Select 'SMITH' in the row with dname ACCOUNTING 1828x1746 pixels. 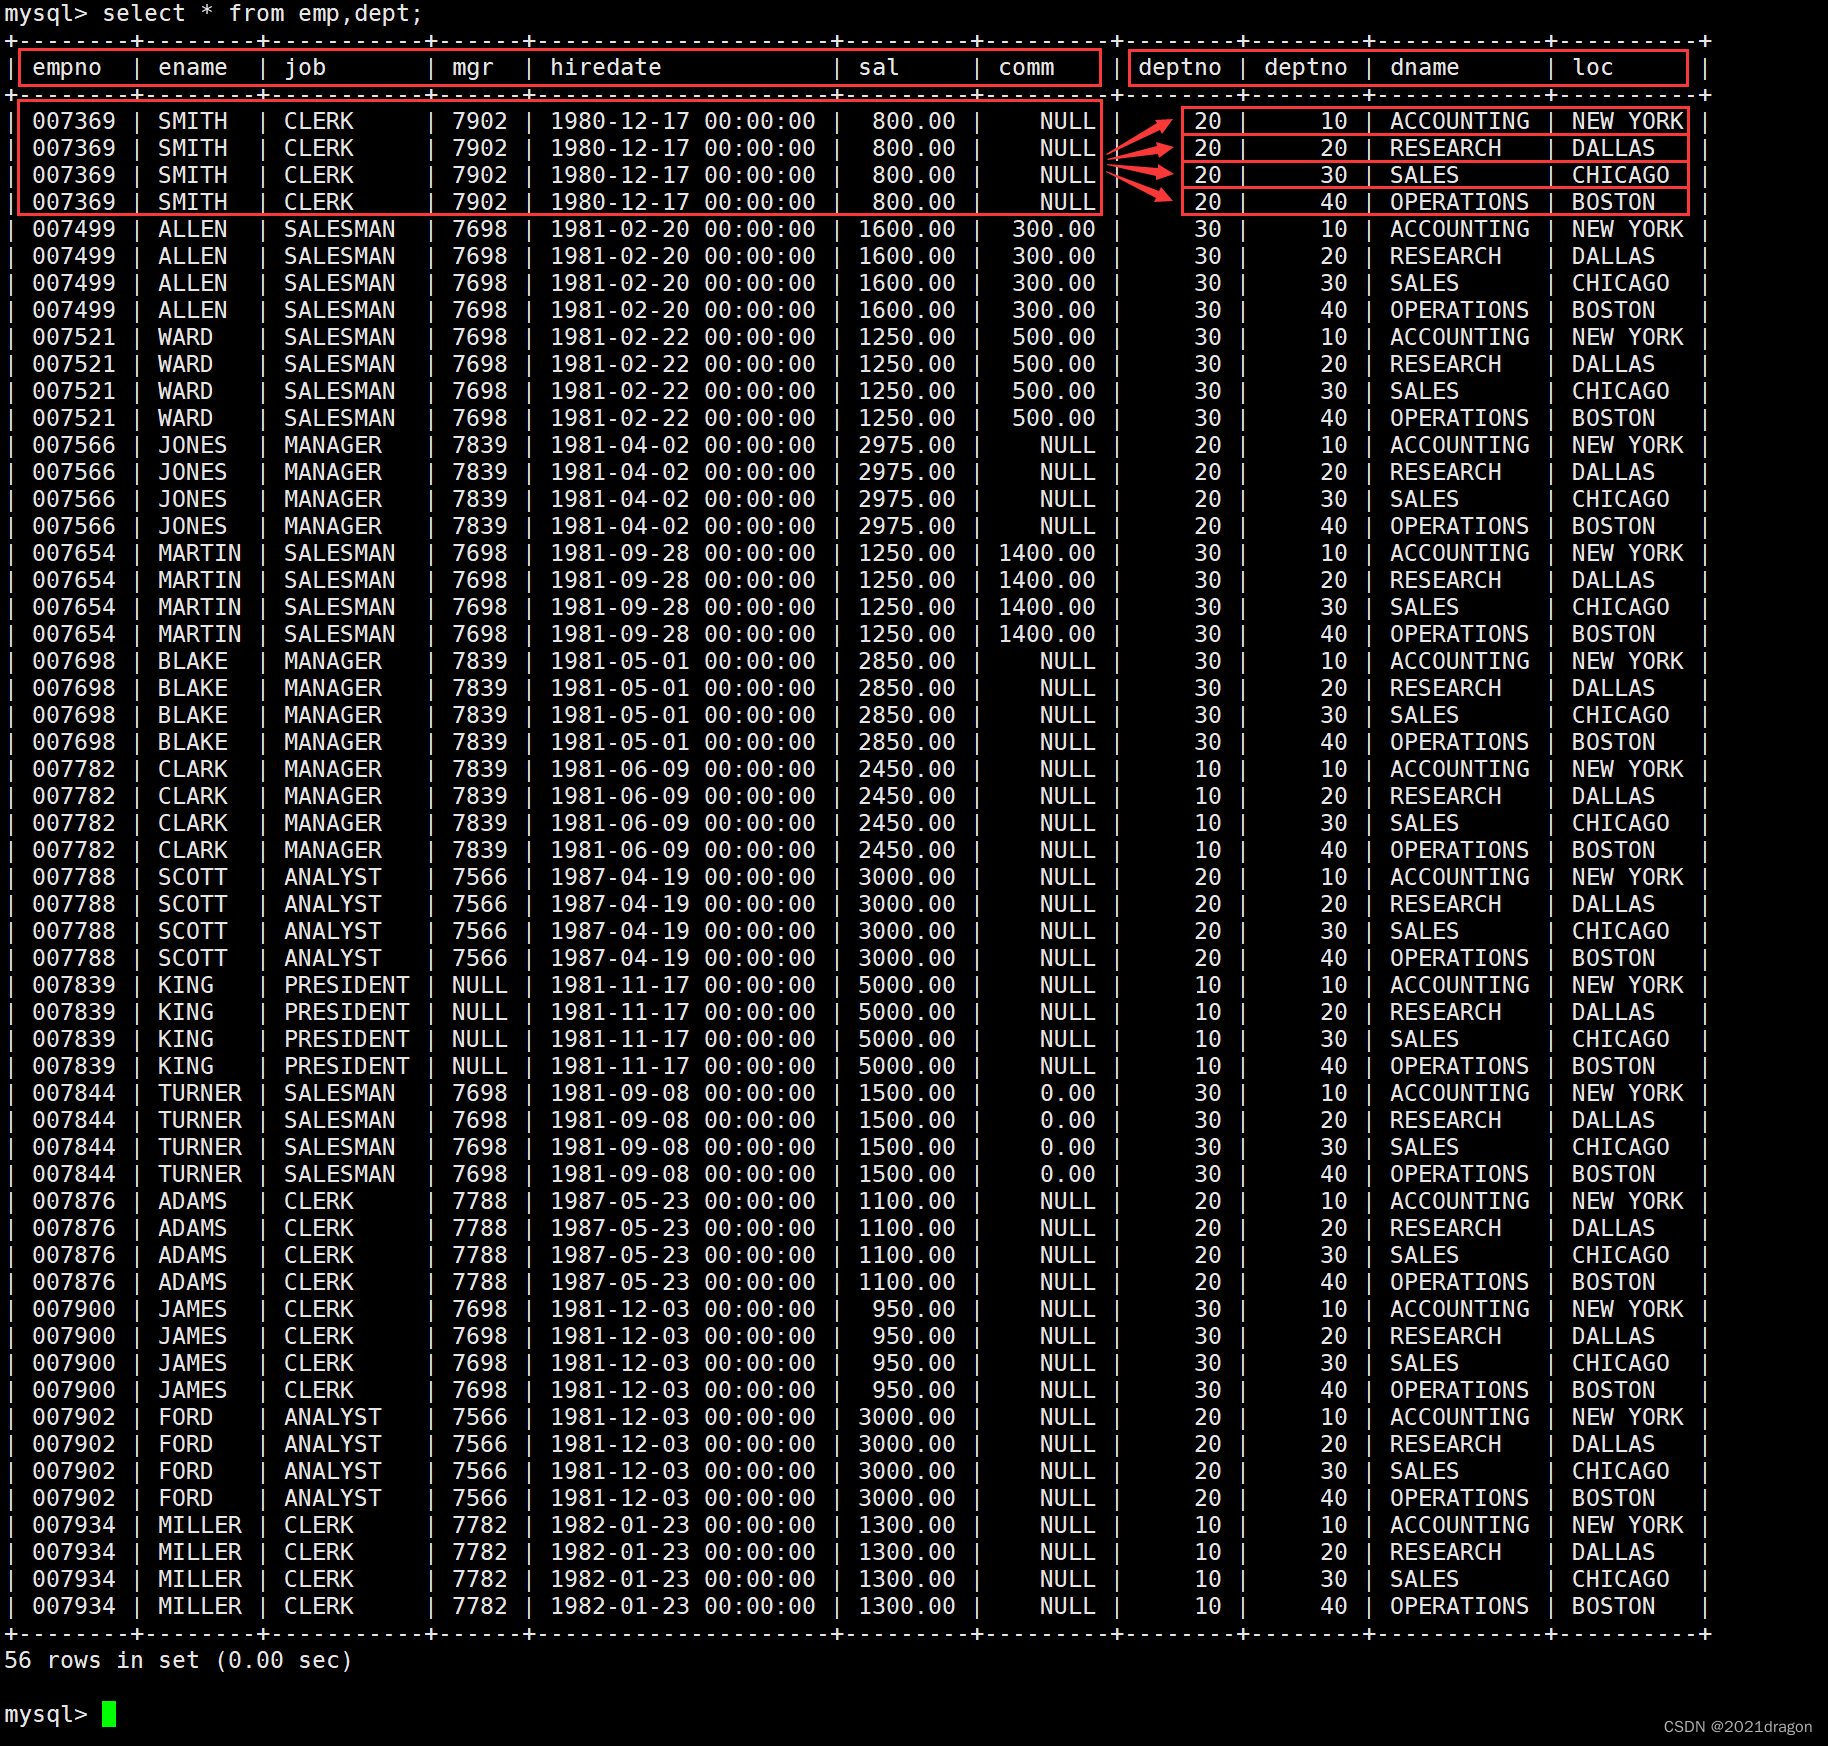click(193, 121)
